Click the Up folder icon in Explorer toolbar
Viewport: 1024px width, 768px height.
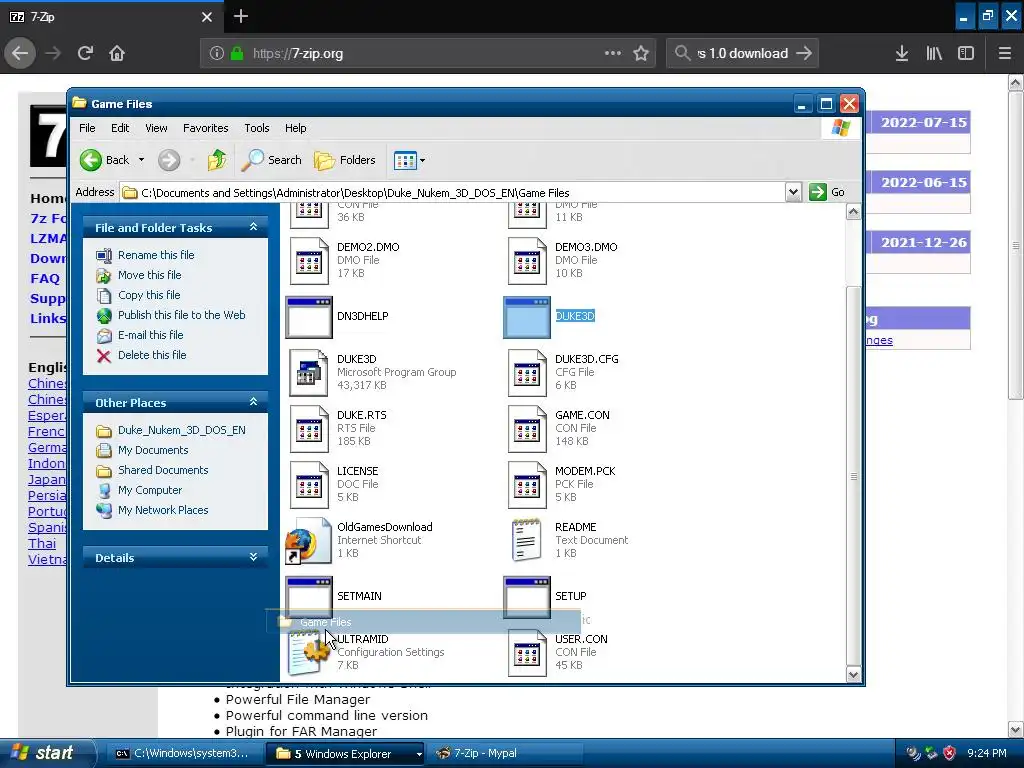216,160
